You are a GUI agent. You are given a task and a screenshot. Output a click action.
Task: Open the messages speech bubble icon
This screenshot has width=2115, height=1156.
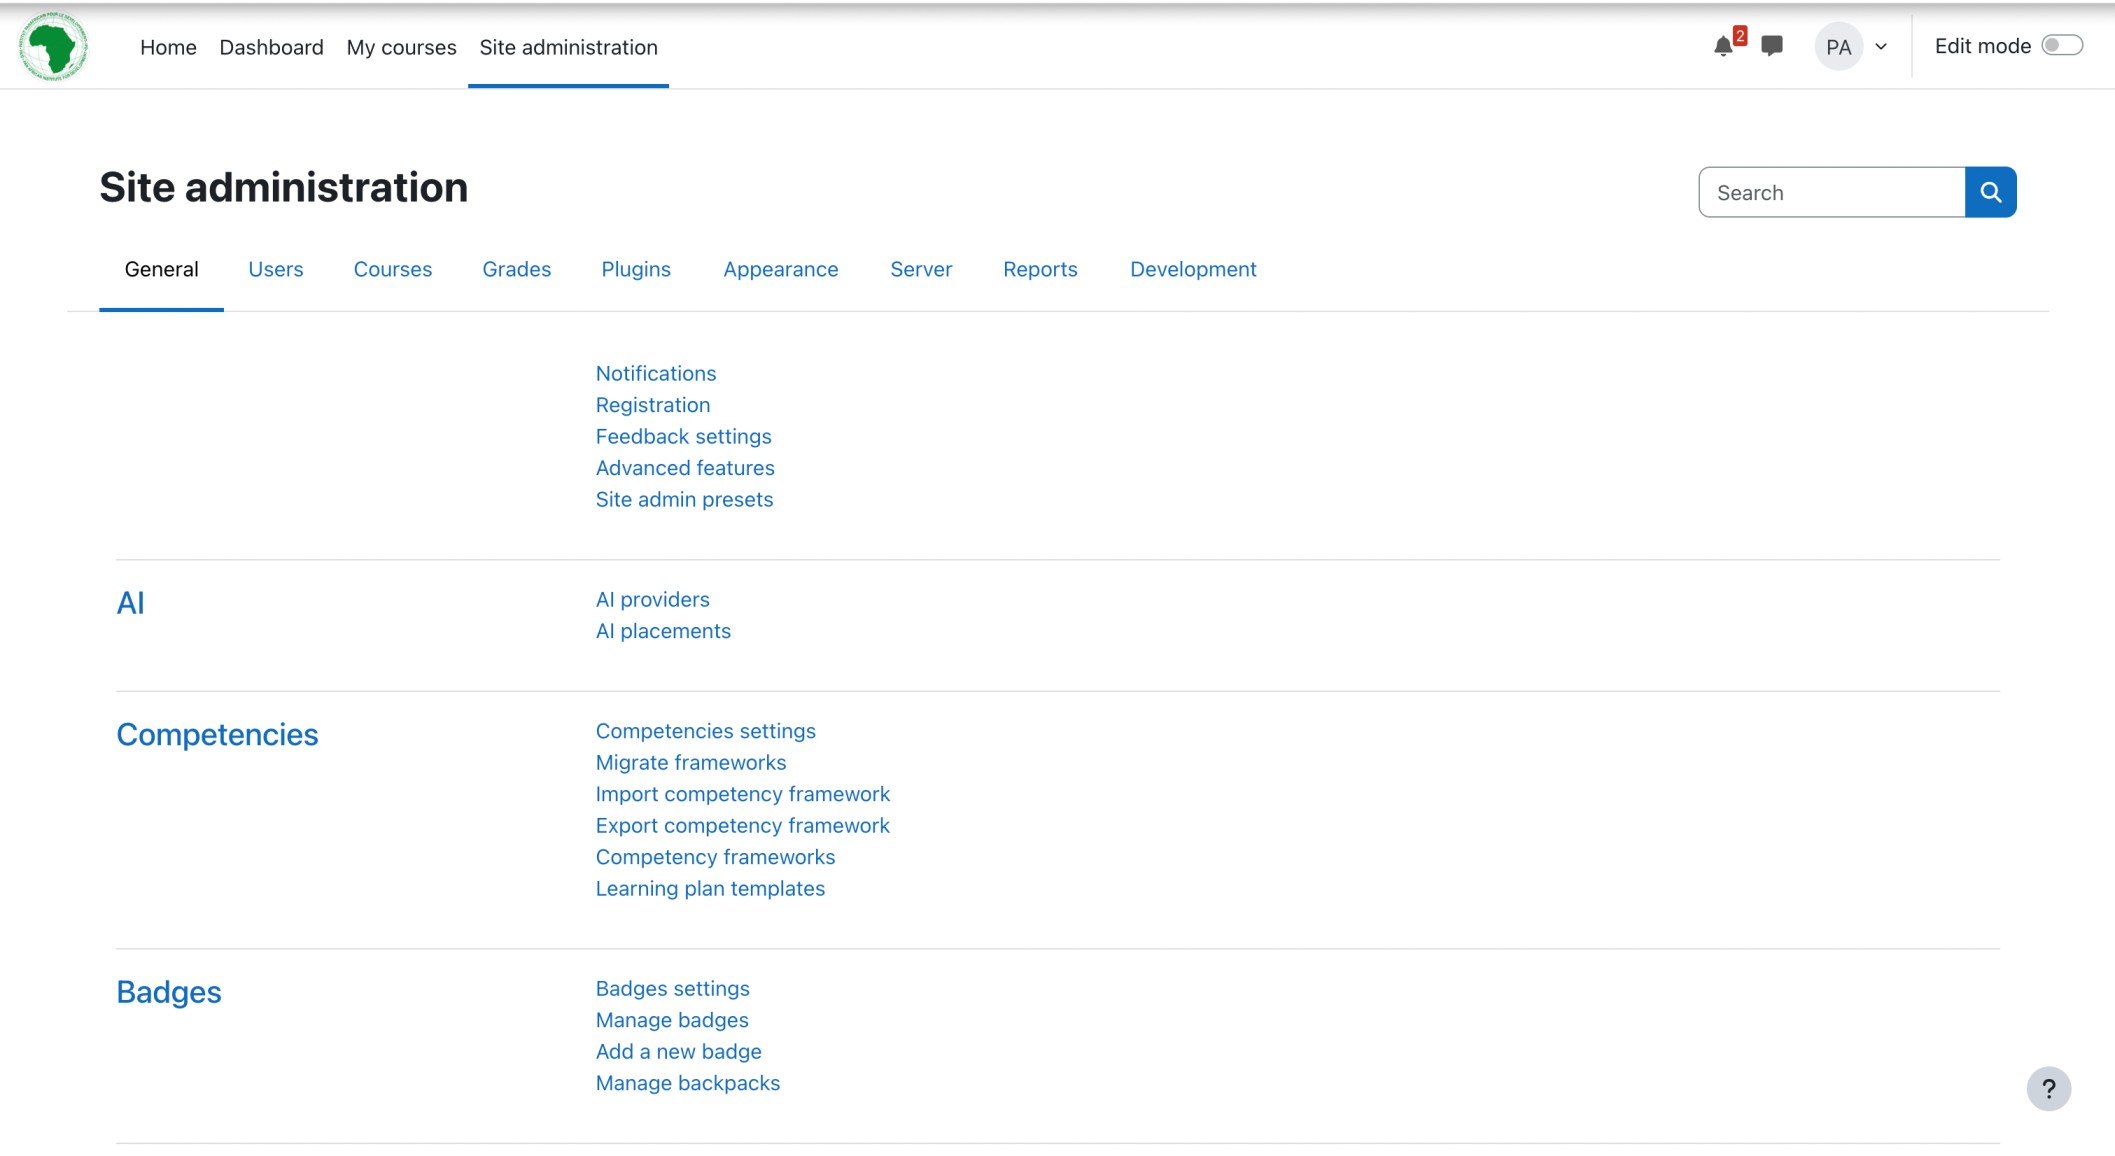click(x=1771, y=46)
